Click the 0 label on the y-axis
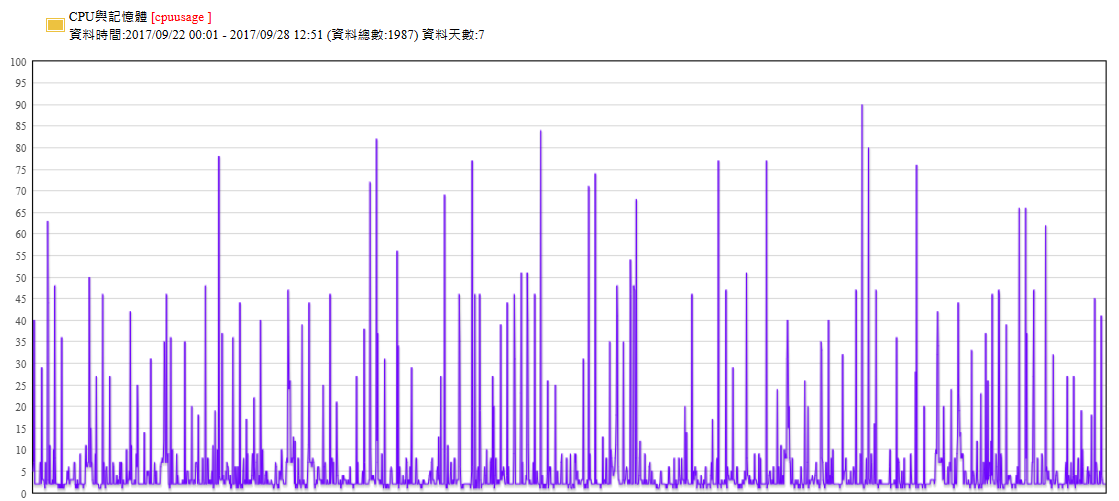The image size is (1119, 501). [23, 493]
